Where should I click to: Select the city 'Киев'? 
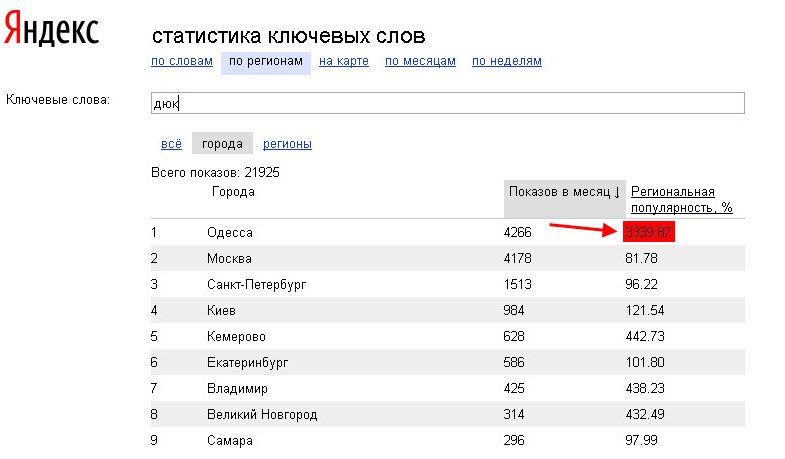coord(221,311)
